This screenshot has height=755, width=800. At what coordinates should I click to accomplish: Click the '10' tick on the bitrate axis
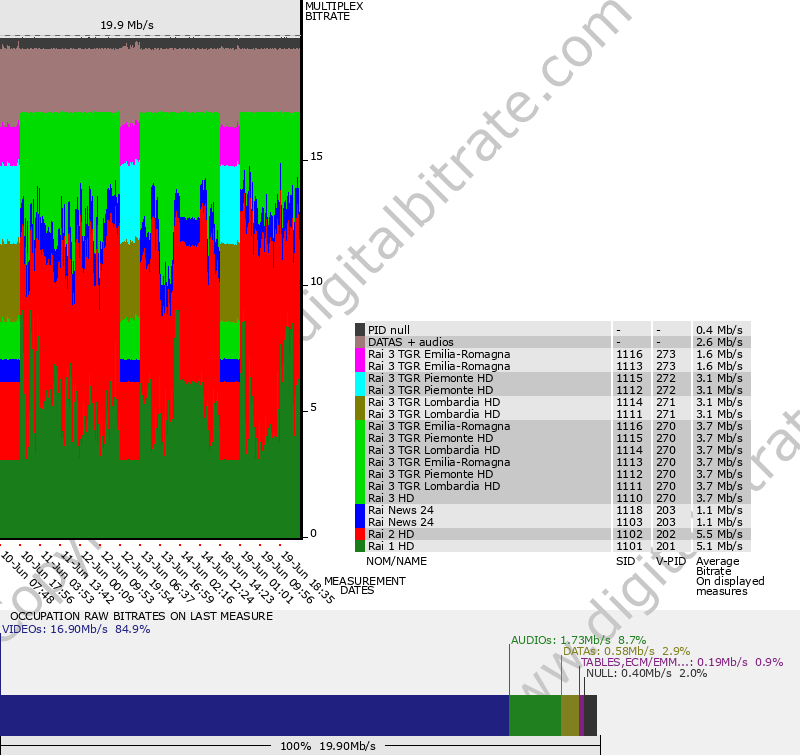coord(316,281)
